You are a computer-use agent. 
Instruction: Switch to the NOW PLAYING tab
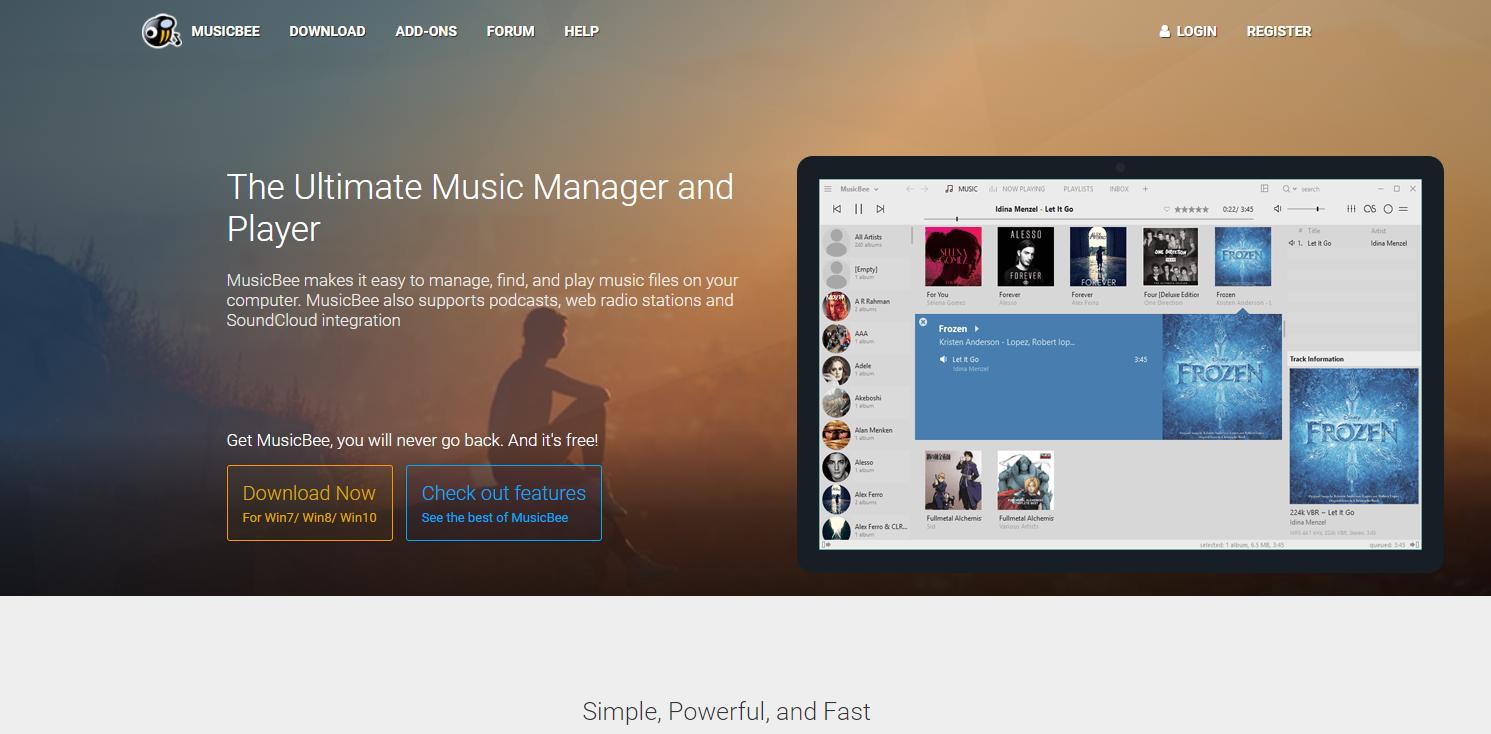[x=1017, y=189]
